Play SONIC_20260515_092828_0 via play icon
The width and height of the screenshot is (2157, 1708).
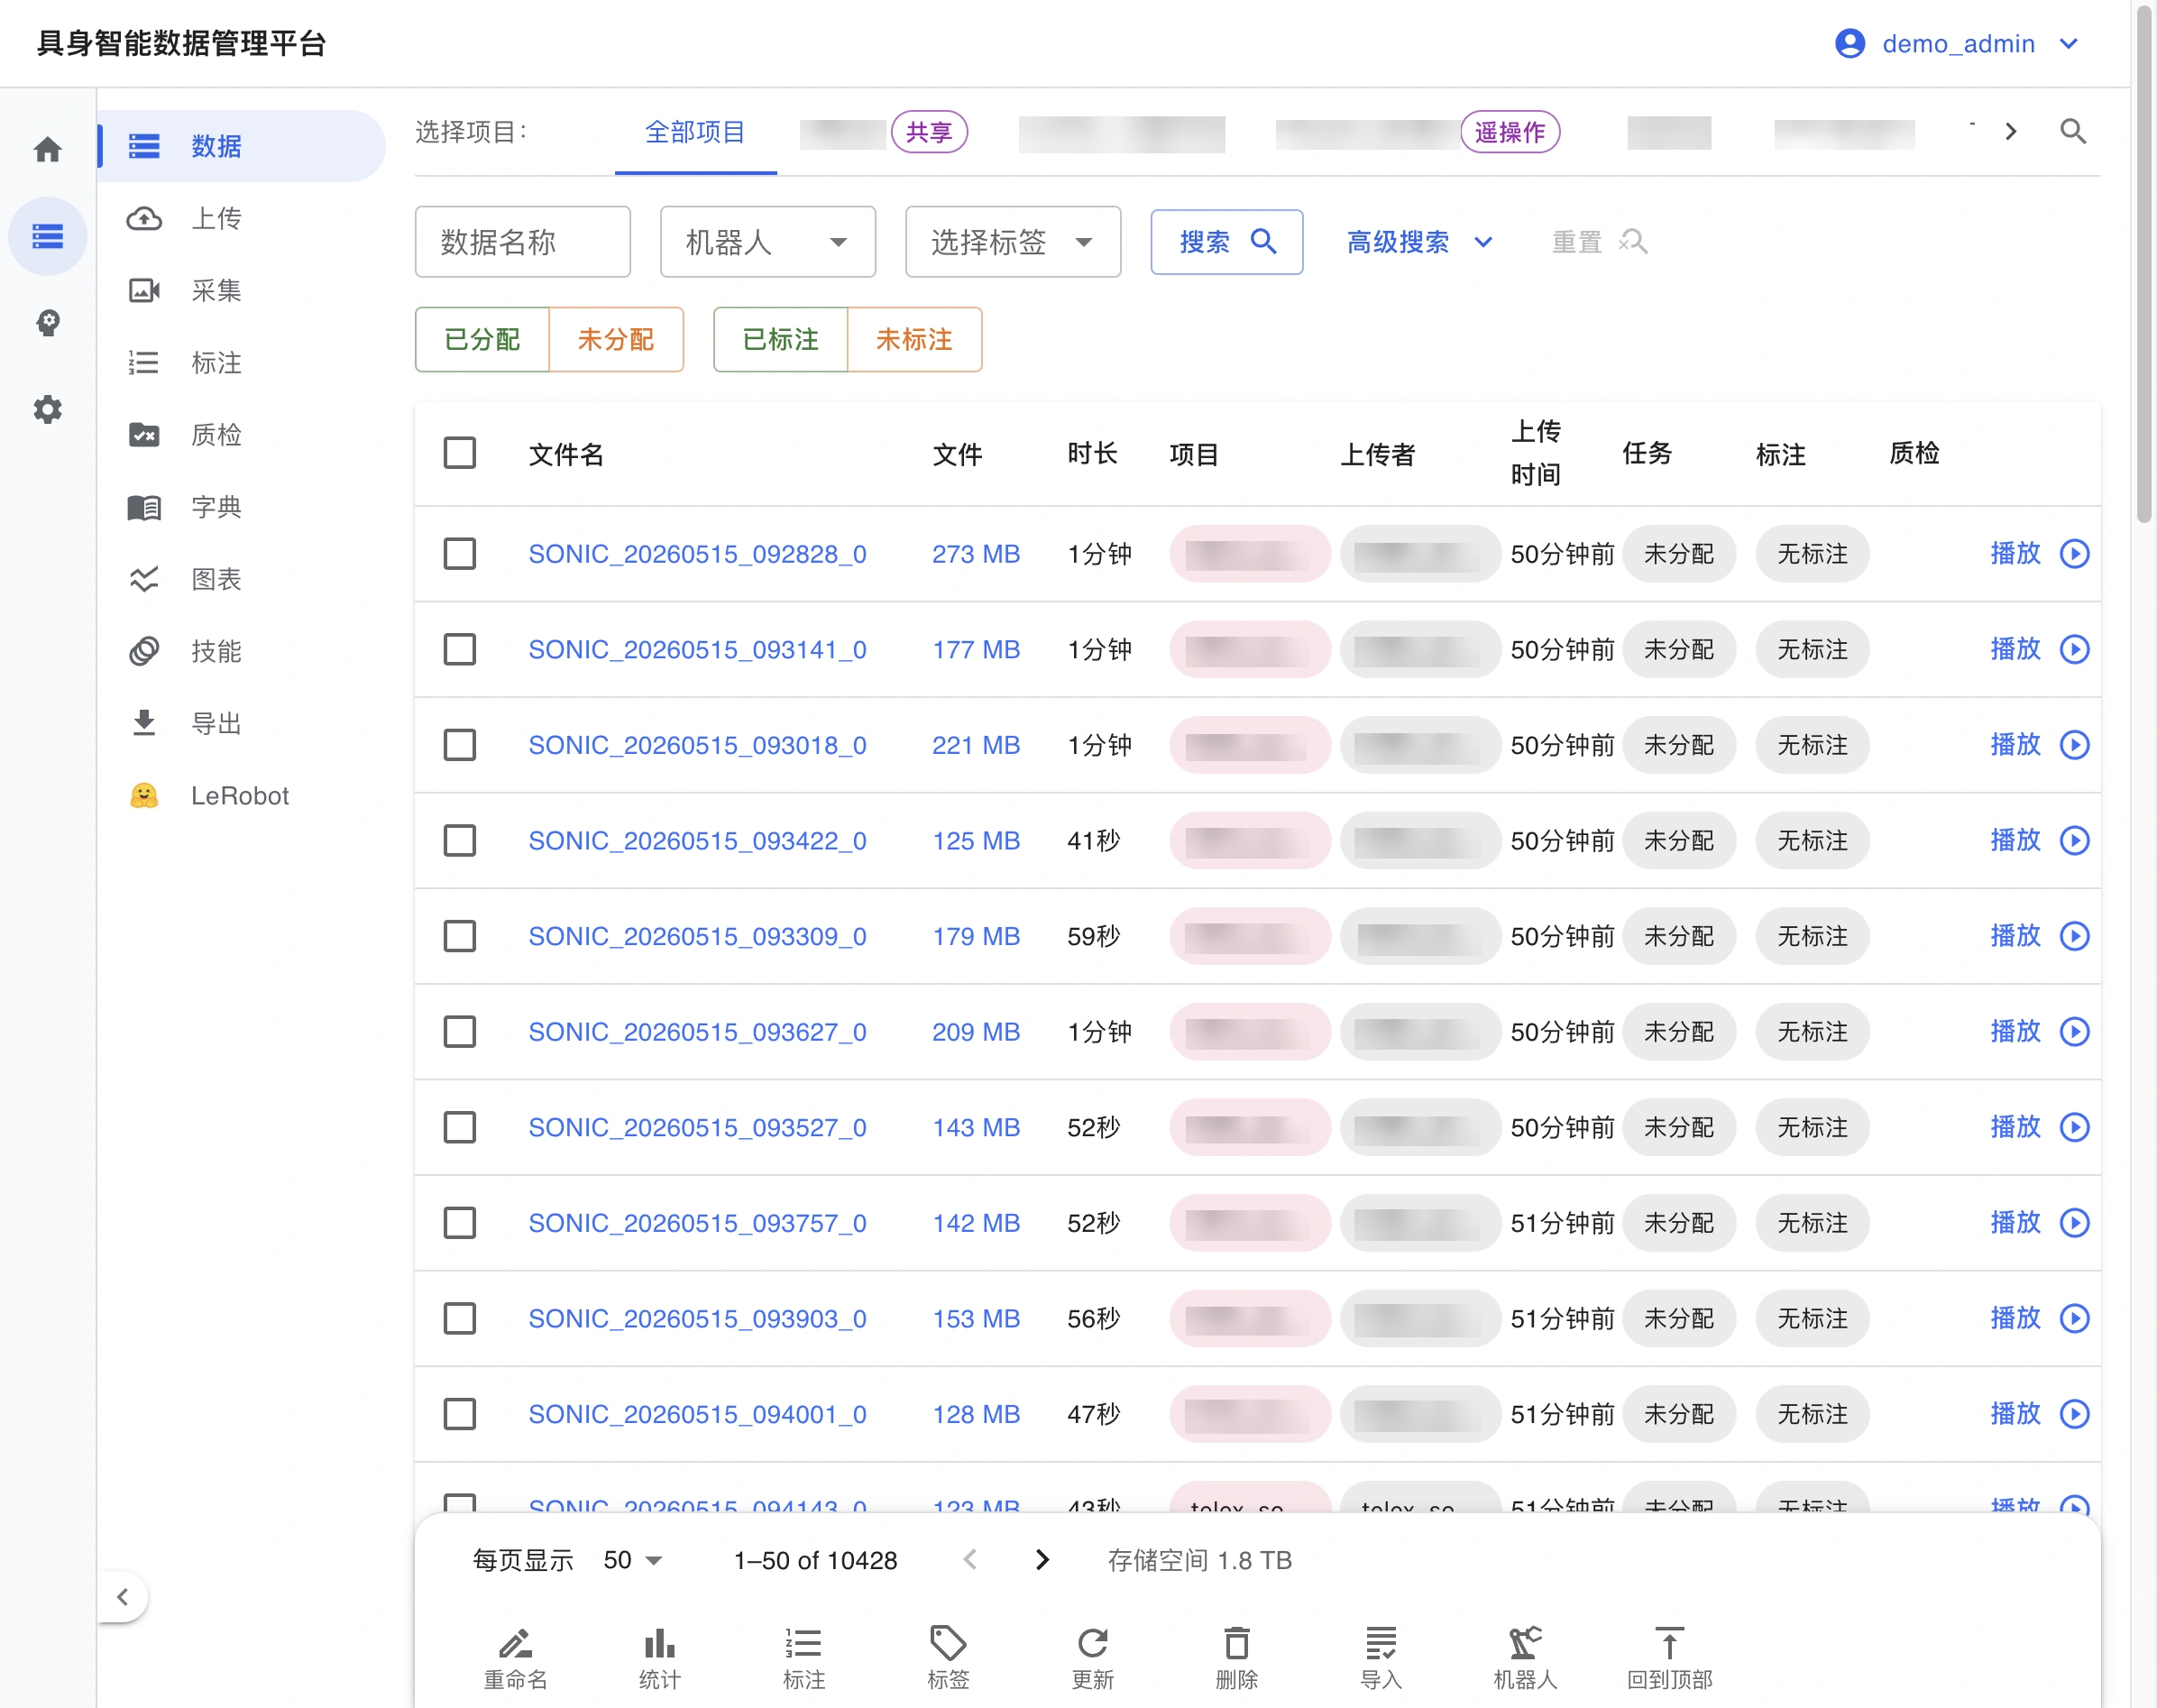click(2075, 554)
